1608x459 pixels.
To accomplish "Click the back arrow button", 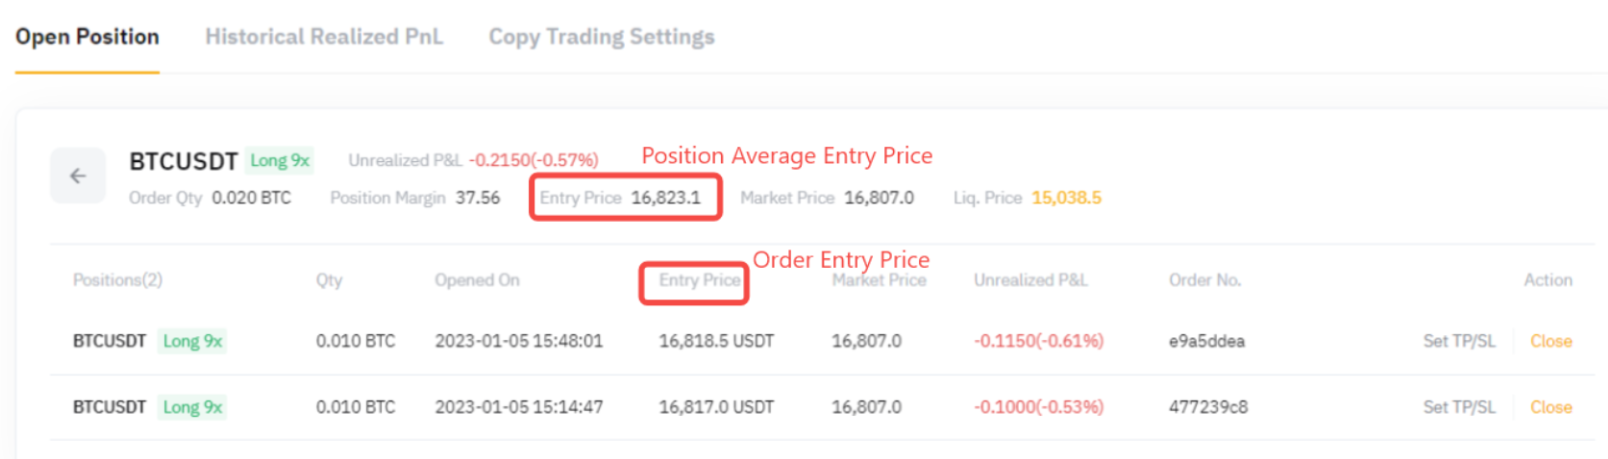I will [x=78, y=176].
